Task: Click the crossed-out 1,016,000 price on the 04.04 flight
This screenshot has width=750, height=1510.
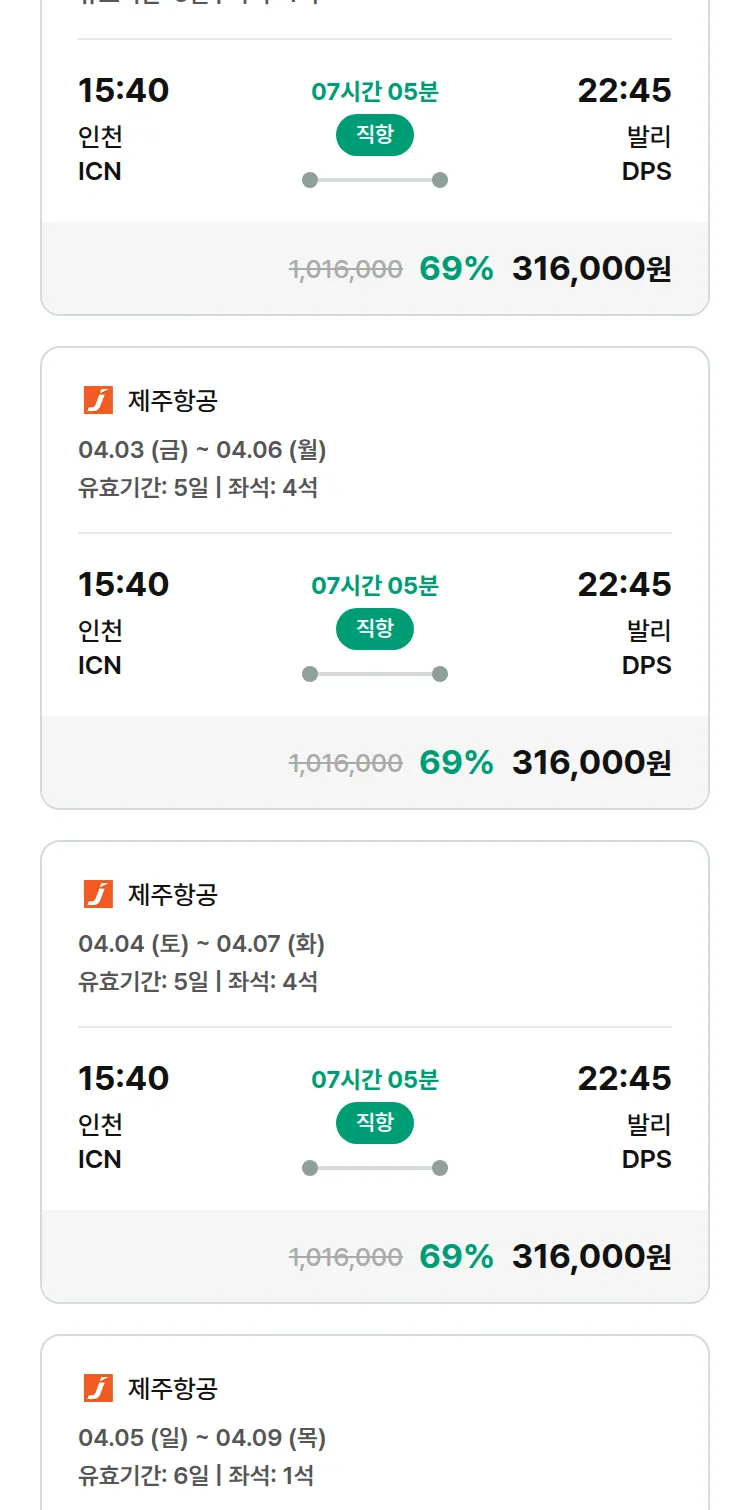Action: (x=346, y=1257)
